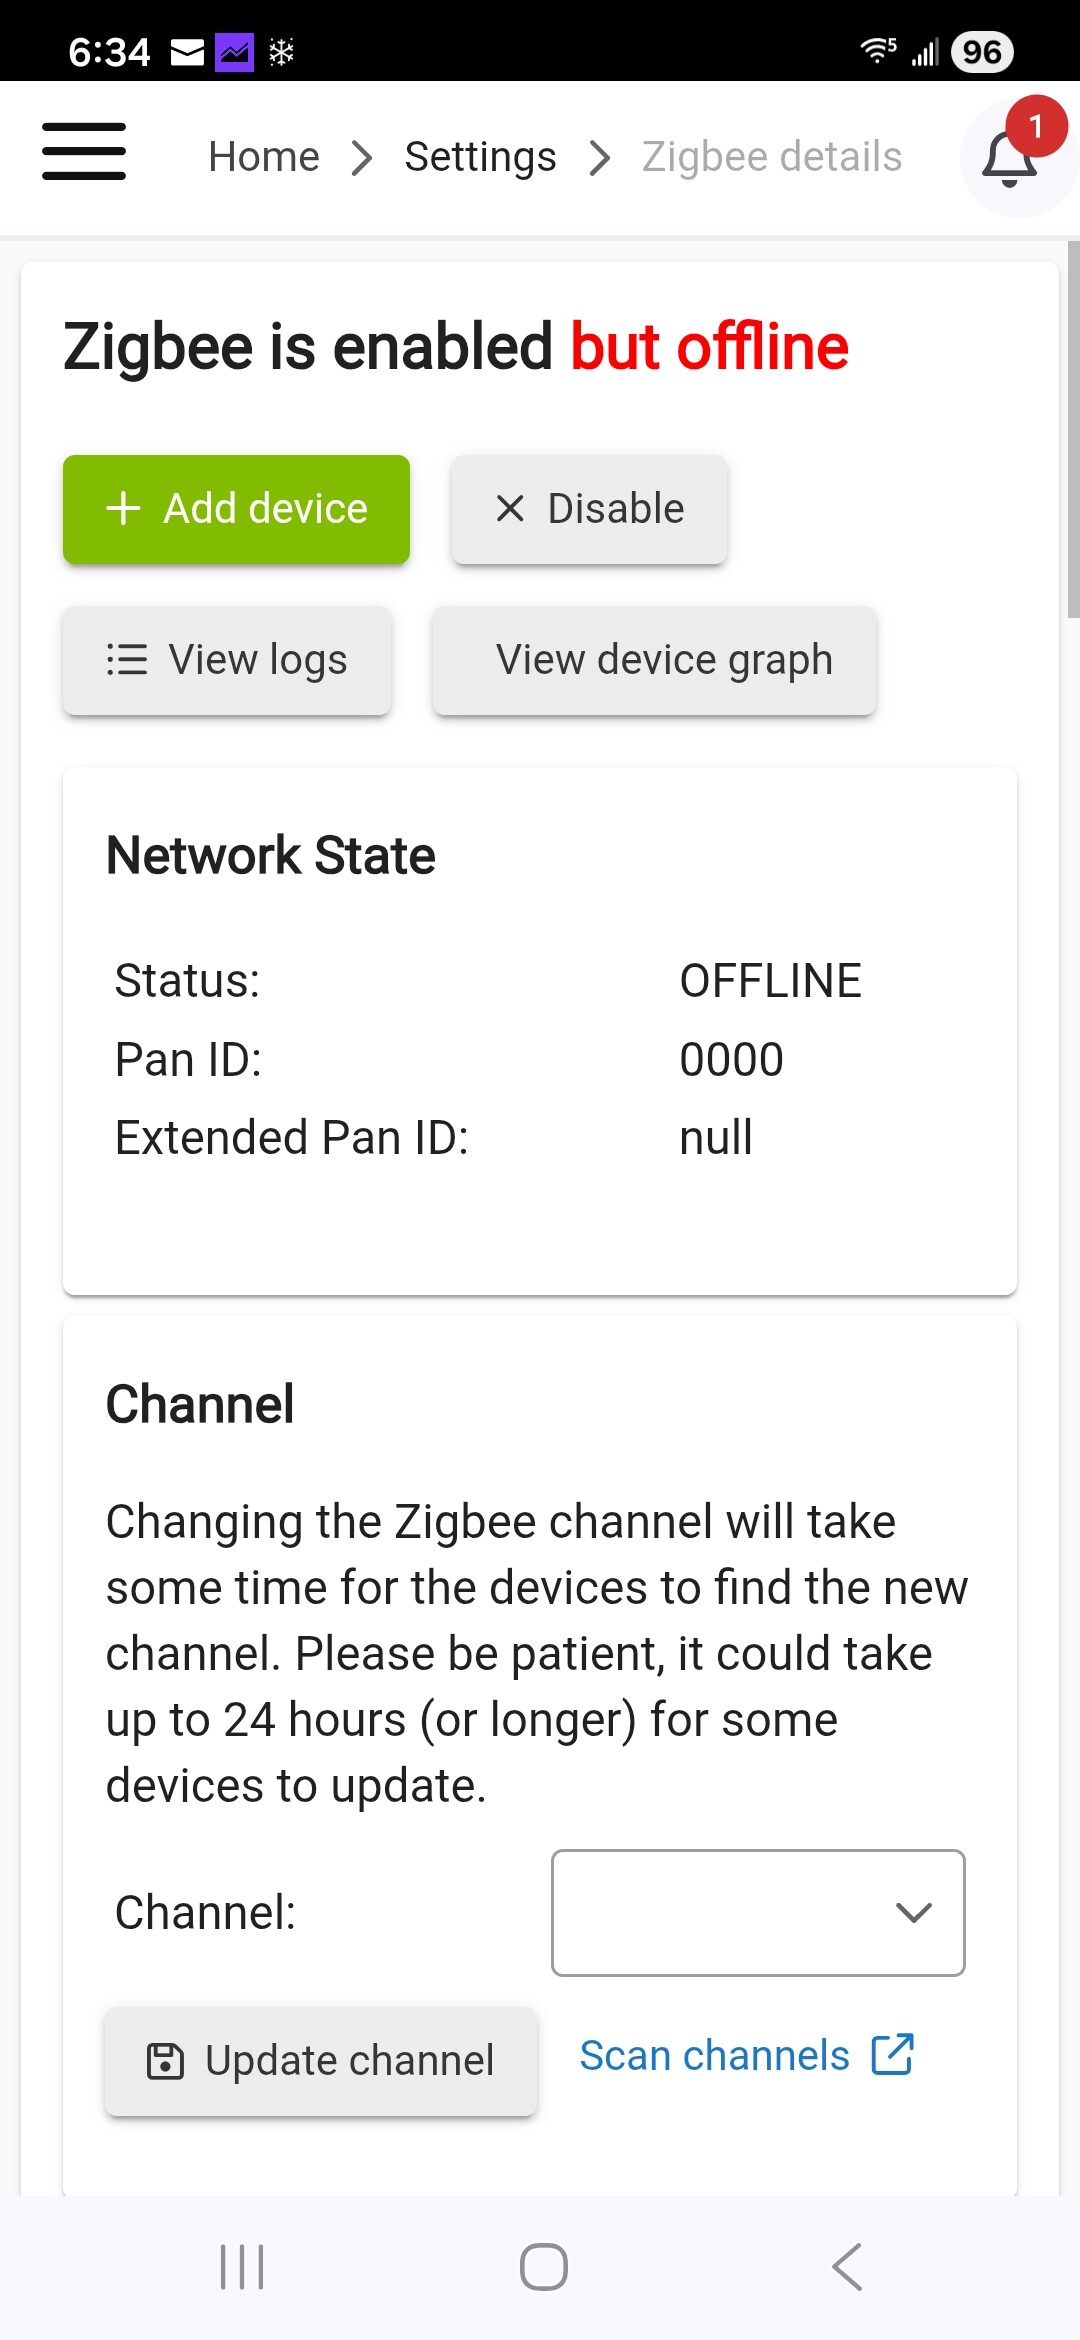Navigate to Settings breadcrumb
Viewport: 1080px width, 2340px height.
480,157
